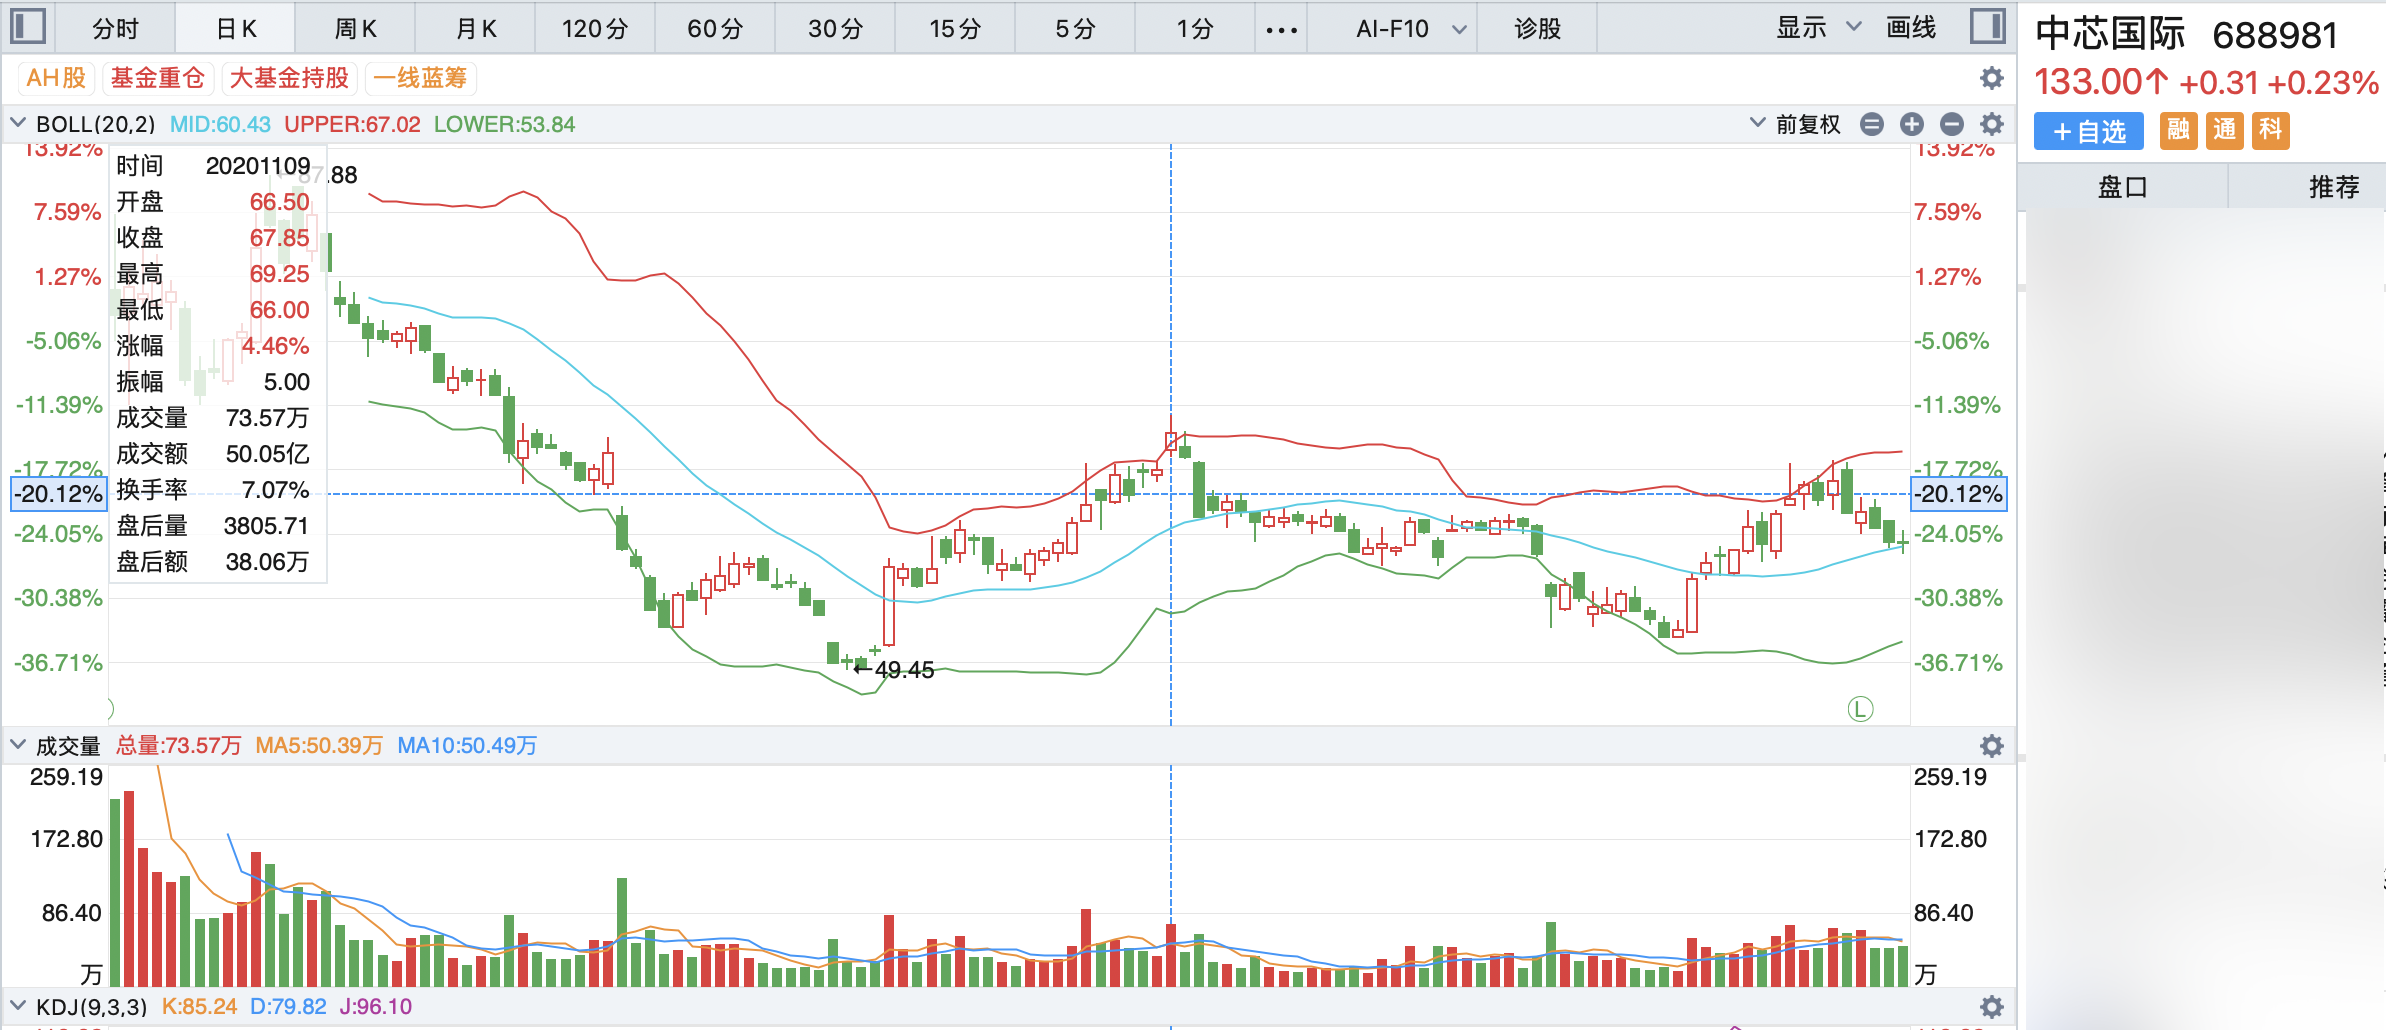
Task: Click the plus circle zoom-in icon
Action: pyautogui.click(x=1911, y=124)
